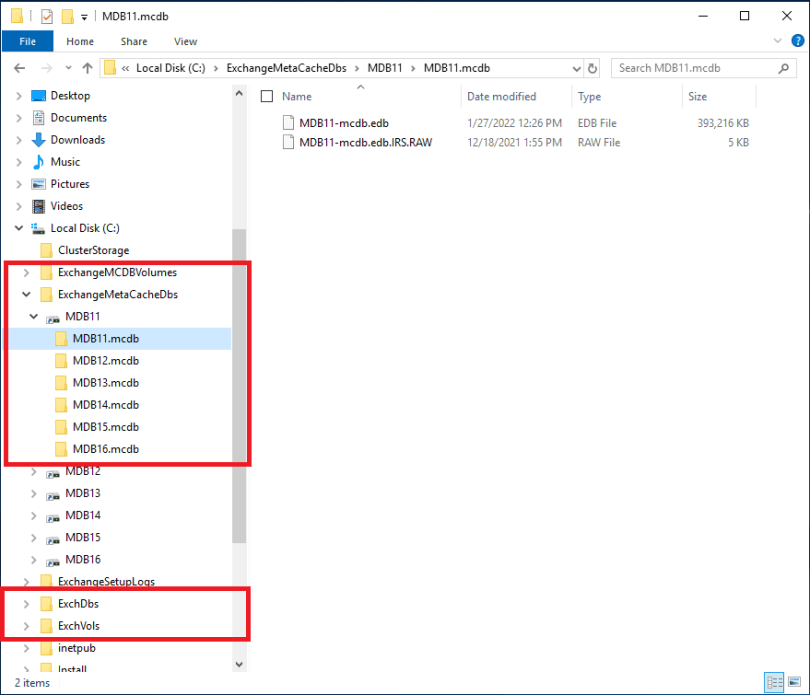Click the Help question mark icon
Image resolution: width=810 pixels, height=695 pixels.
tap(796, 42)
